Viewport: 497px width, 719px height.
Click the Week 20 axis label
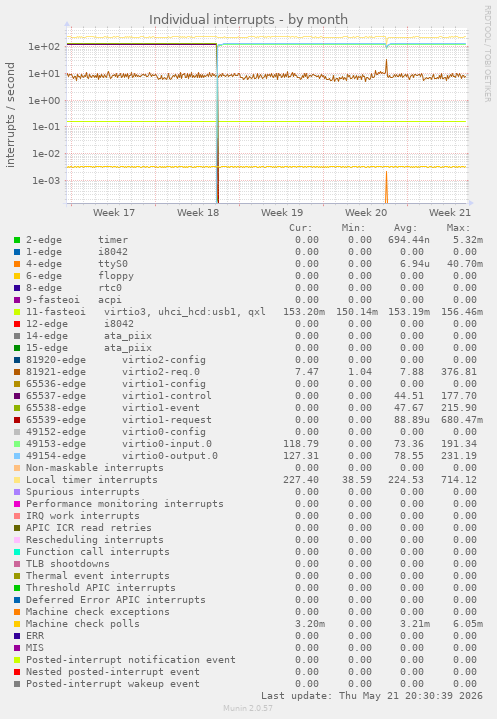click(366, 212)
